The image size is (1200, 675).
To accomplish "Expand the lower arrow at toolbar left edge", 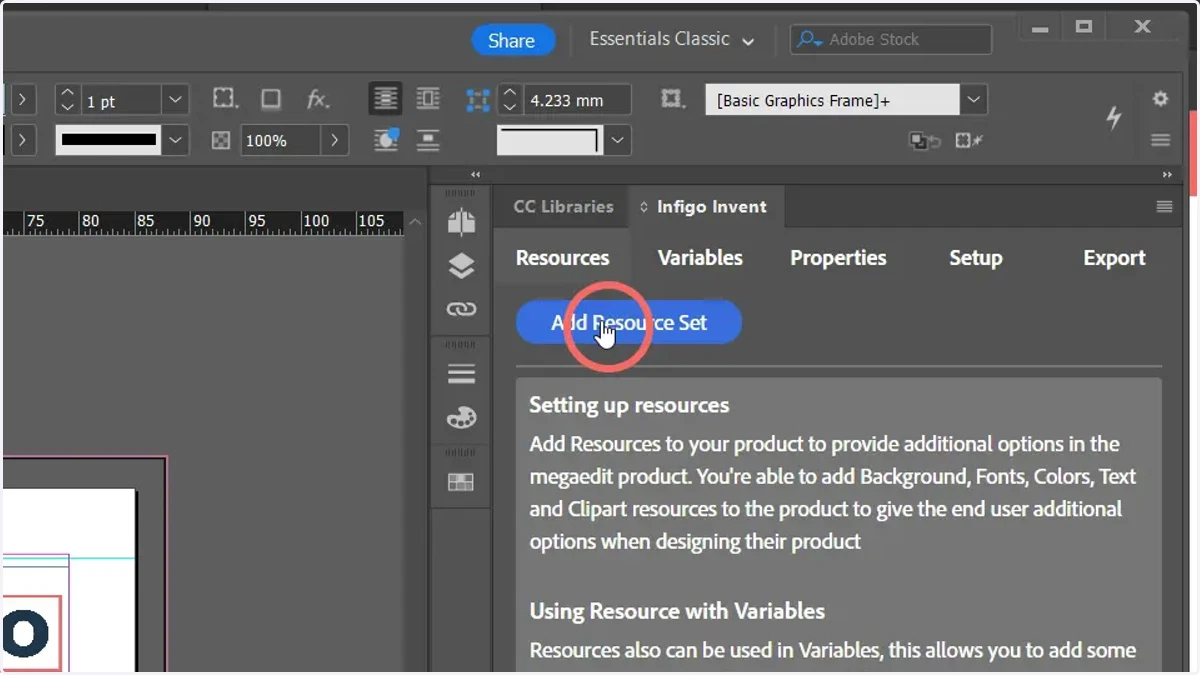I will (22, 141).
